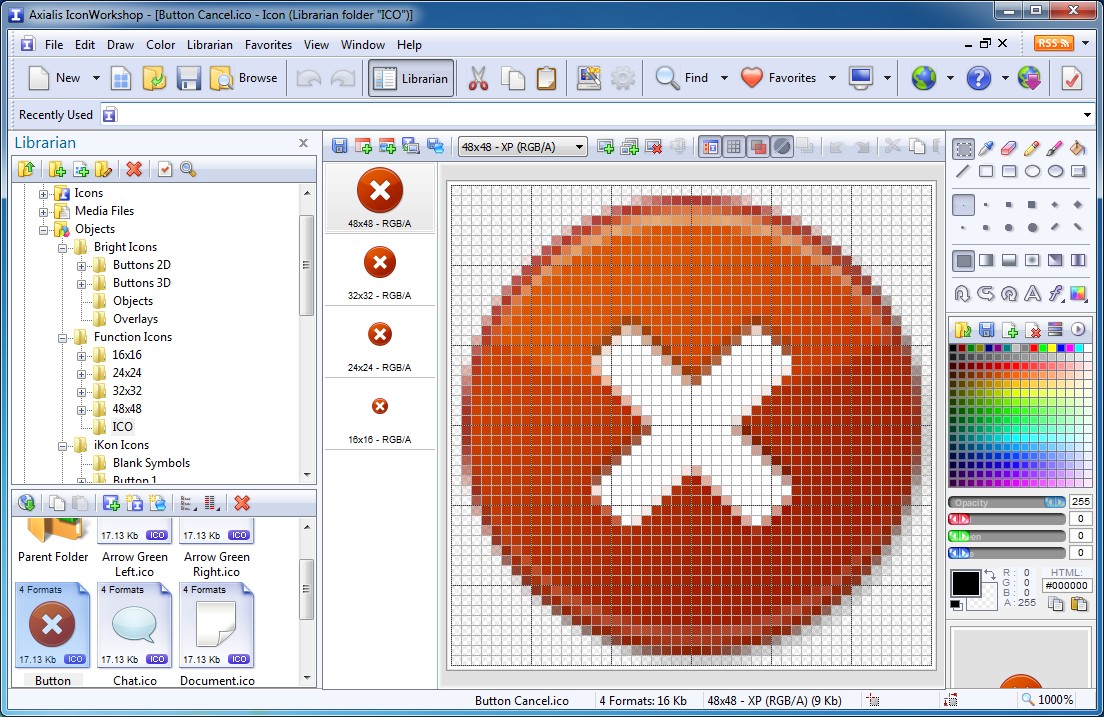Open the Draw menu
The image size is (1104, 717).
click(120, 45)
